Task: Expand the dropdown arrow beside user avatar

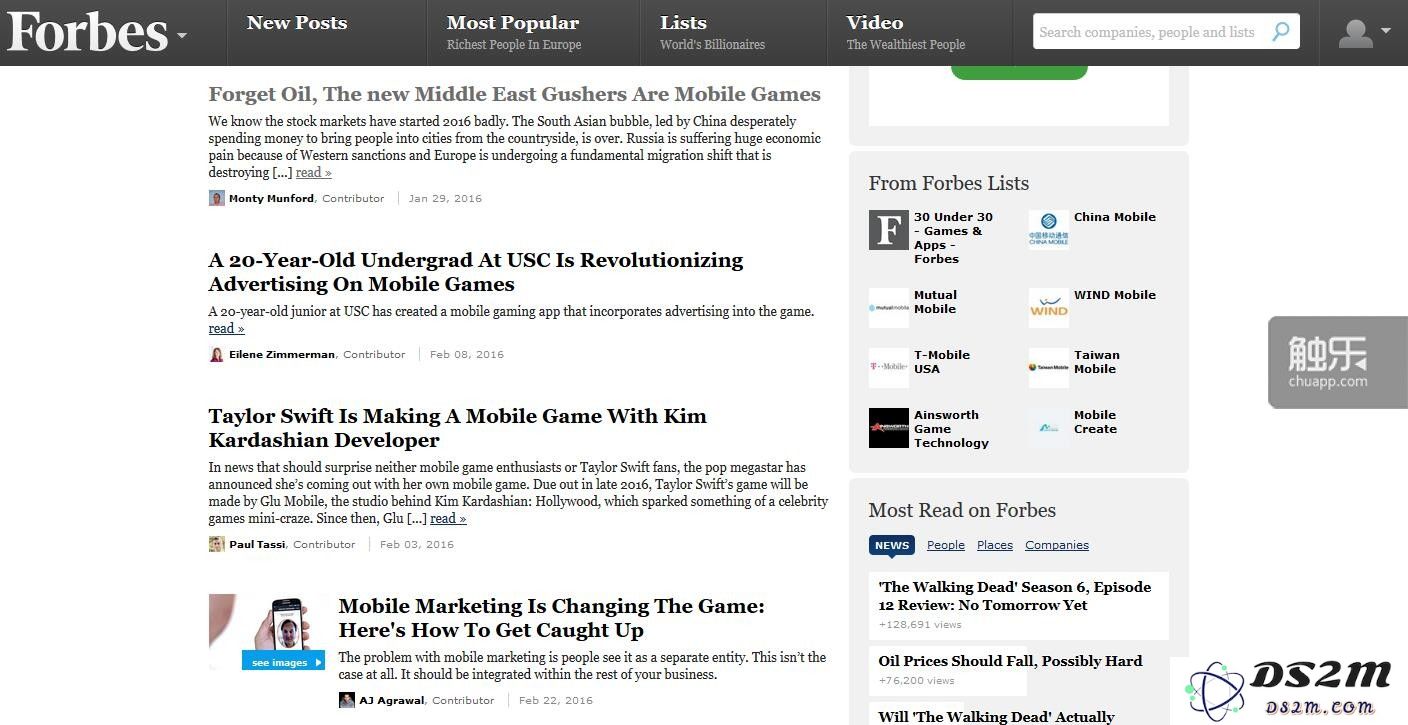Action: coord(1385,31)
